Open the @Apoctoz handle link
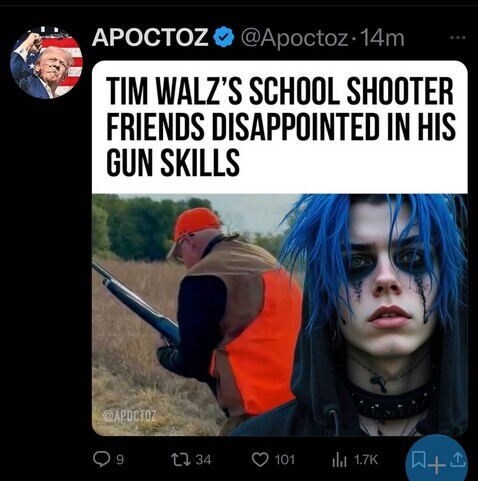478x481 pixels. click(294, 38)
